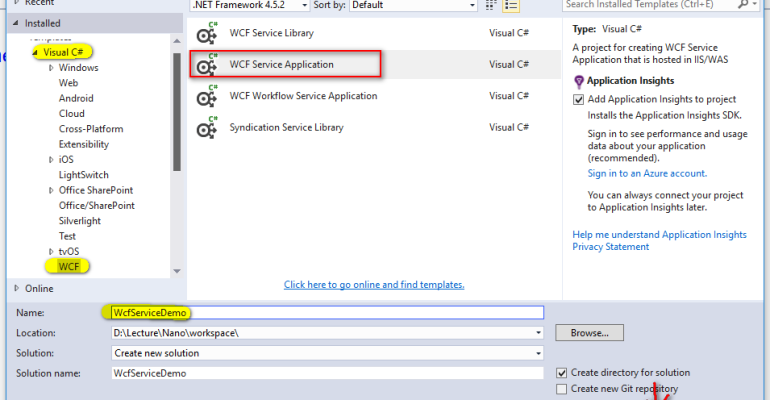This screenshot has width=770, height=400.
Task: Click the tree scrollbar down arrow
Action: pyautogui.click(x=177, y=271)
